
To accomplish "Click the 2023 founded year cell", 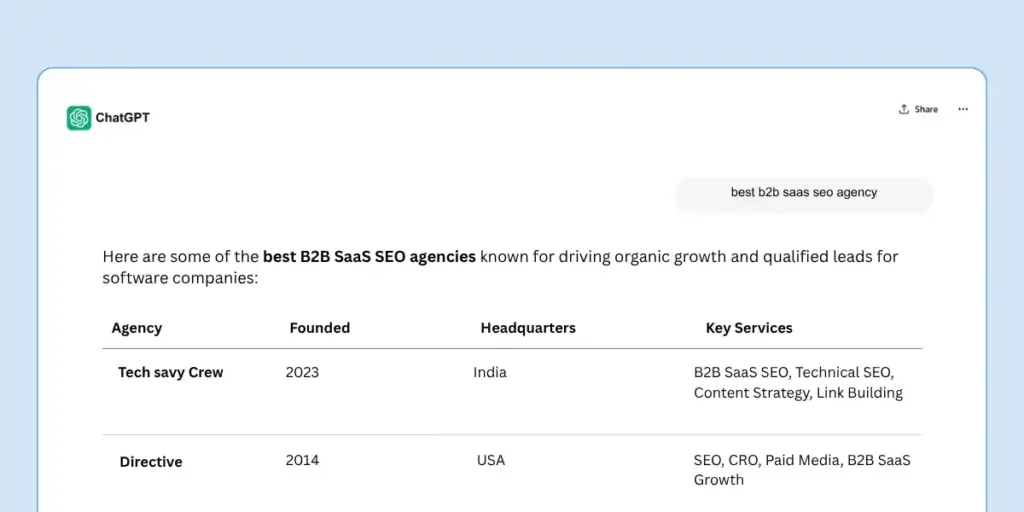I will [302, 372].
